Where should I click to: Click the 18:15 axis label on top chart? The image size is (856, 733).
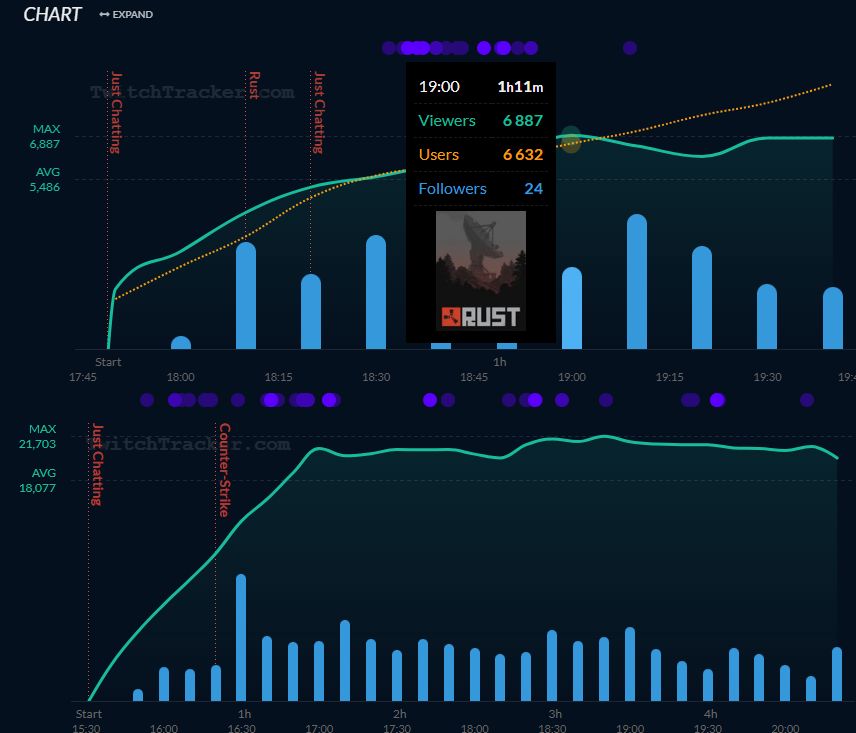[x=278, y=377]
